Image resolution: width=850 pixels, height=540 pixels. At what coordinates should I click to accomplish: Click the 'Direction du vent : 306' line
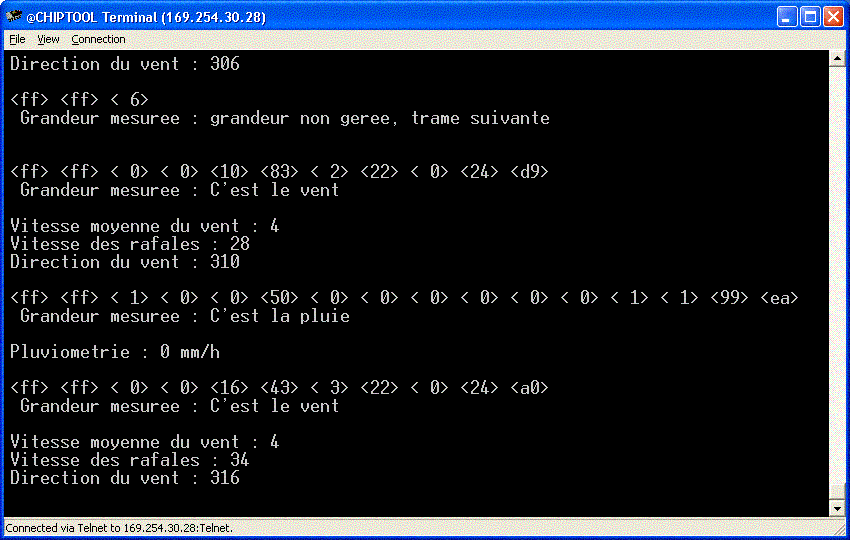124,64
